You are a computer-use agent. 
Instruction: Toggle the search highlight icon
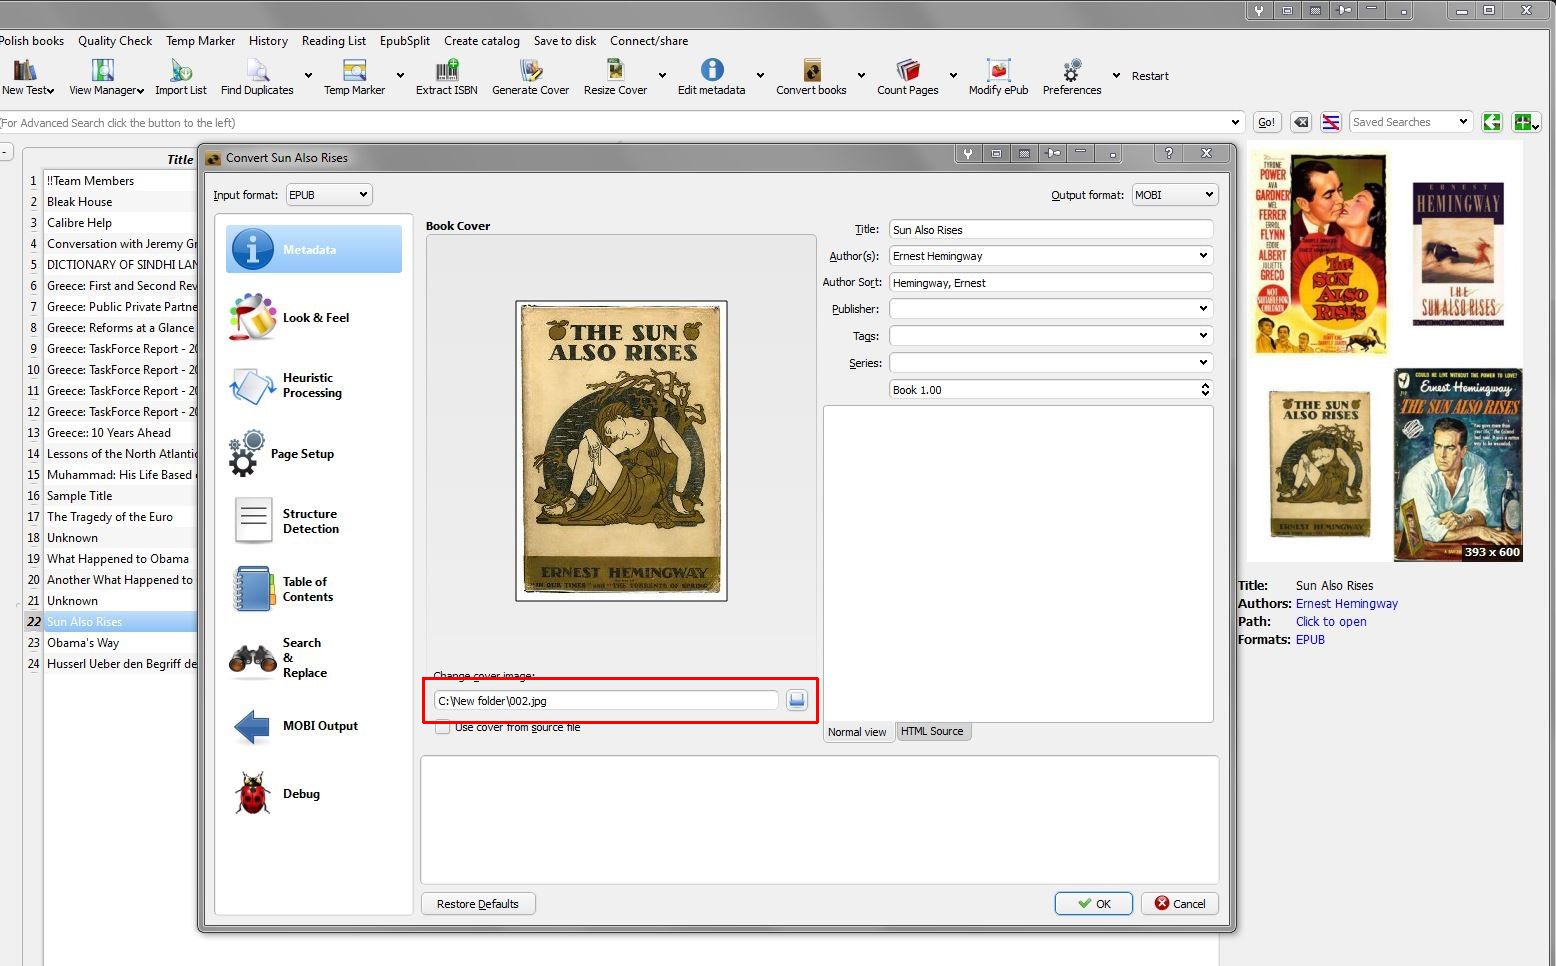coord(1331,122)
